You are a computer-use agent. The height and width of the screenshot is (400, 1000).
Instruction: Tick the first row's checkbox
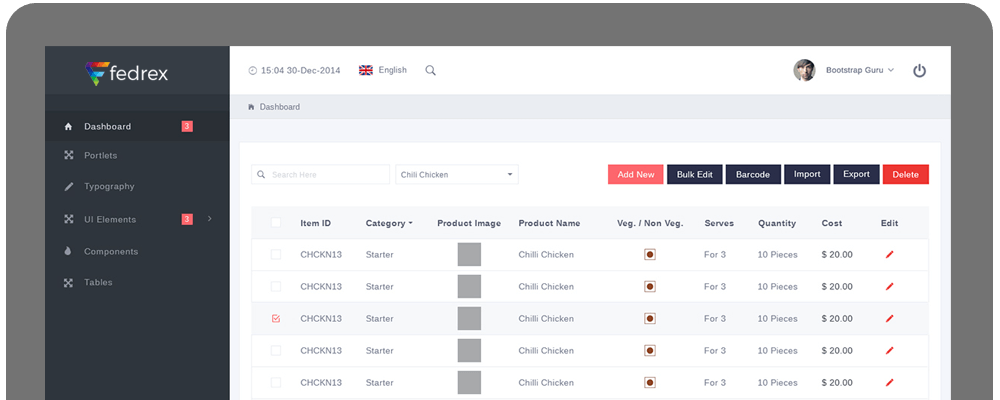(x=276, y=255)
